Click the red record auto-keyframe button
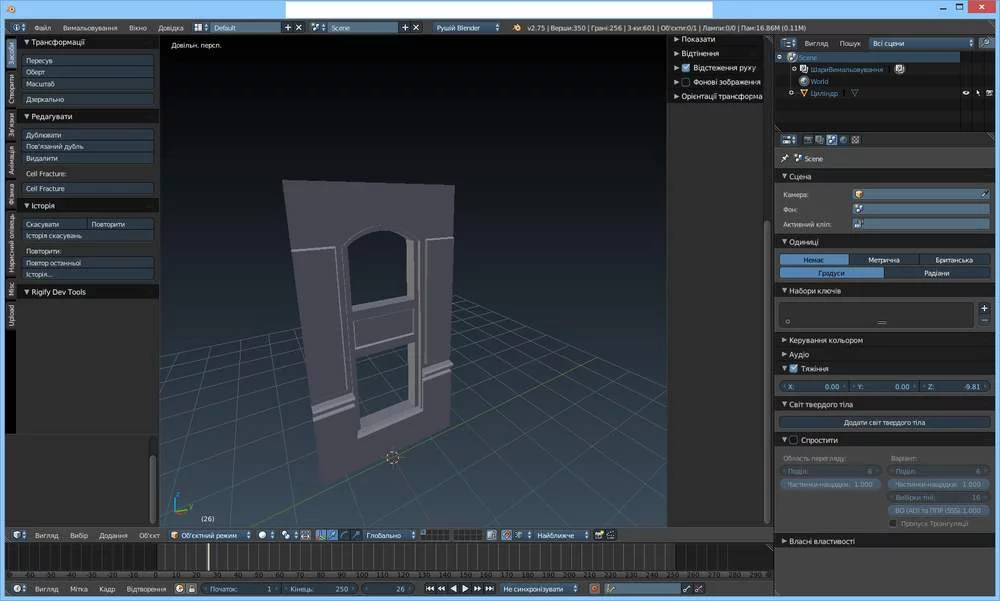This screenshot has height=601, width=1000. tap(594, 589)
